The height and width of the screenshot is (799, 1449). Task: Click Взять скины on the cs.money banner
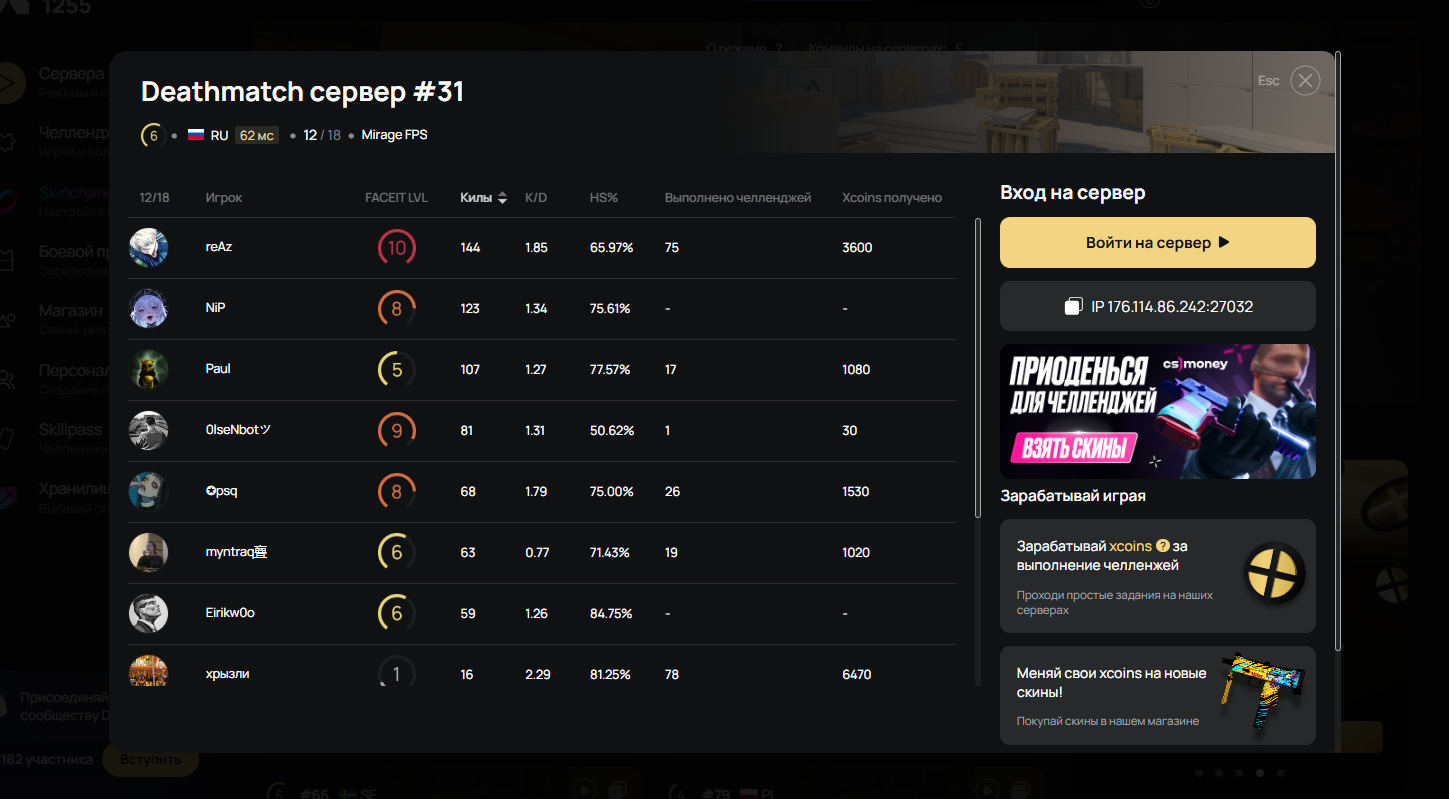click(x=1072, y=448)
